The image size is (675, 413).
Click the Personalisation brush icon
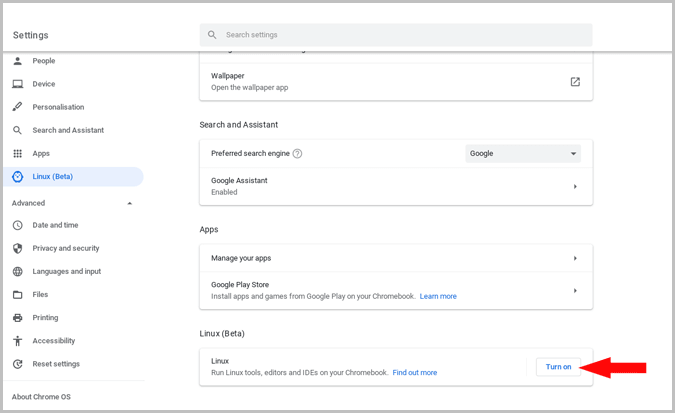coord(17,107)
